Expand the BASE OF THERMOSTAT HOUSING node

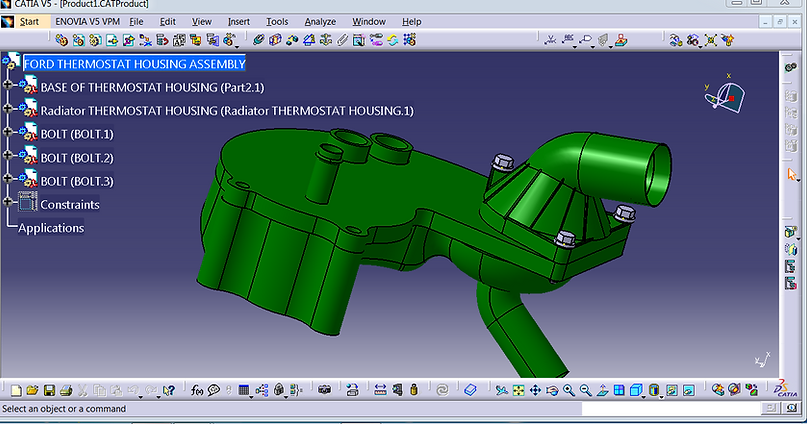click(7, 84)
